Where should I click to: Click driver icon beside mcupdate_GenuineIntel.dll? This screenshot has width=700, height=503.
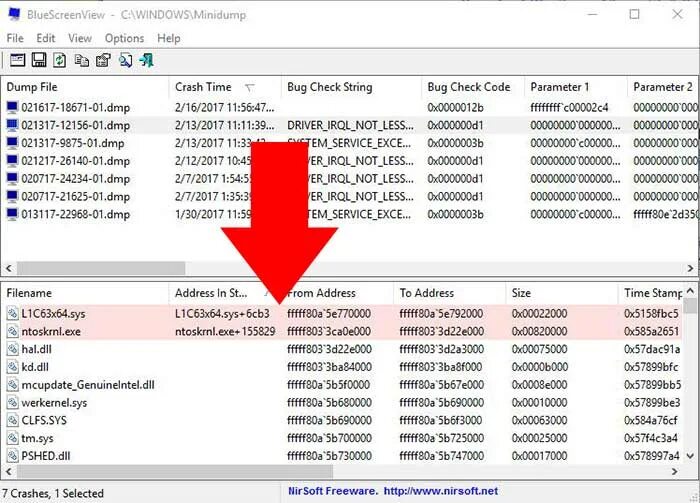point(12,385)
